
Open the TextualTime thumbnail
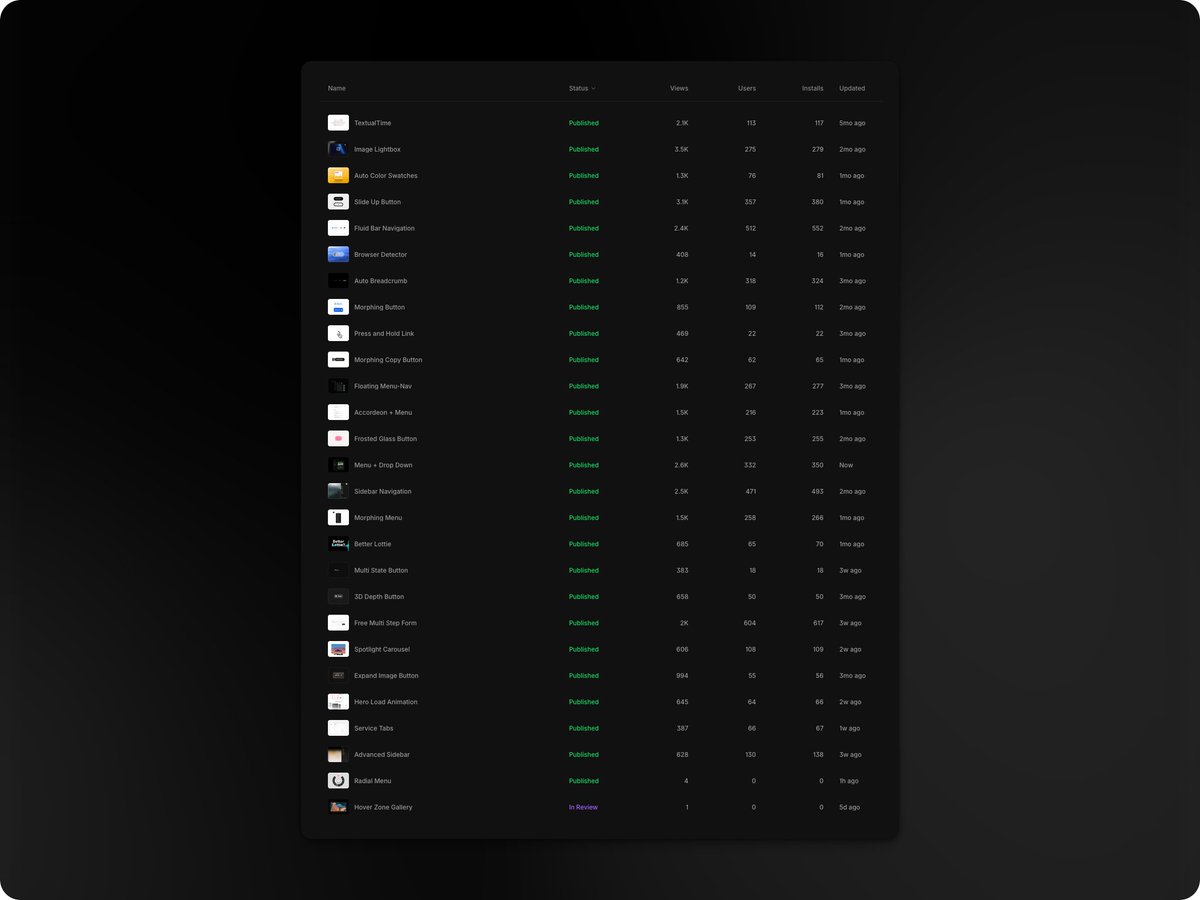click(338, 123)
